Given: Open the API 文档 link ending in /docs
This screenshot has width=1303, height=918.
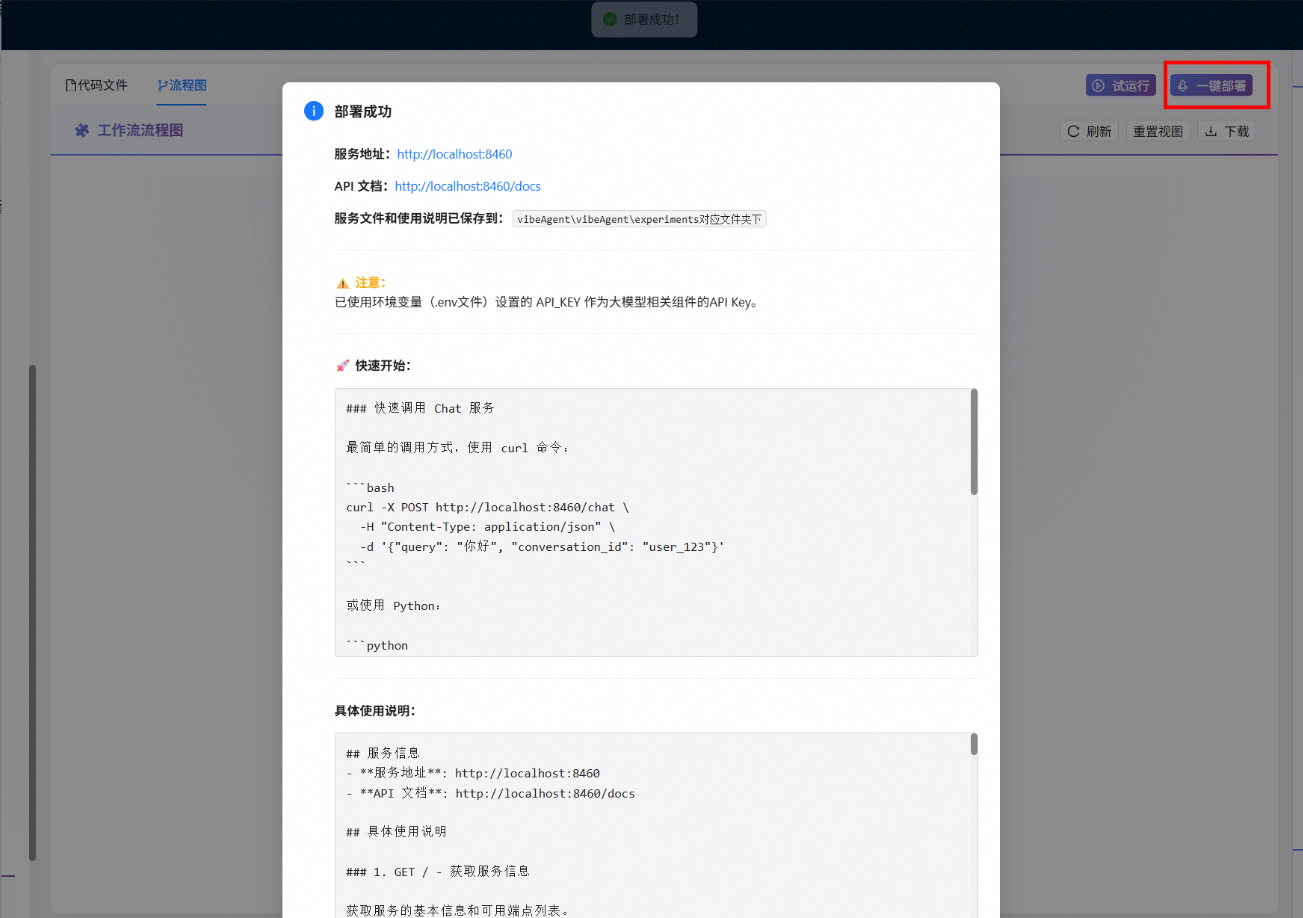Looking at the screenshot, I should 467,186.
